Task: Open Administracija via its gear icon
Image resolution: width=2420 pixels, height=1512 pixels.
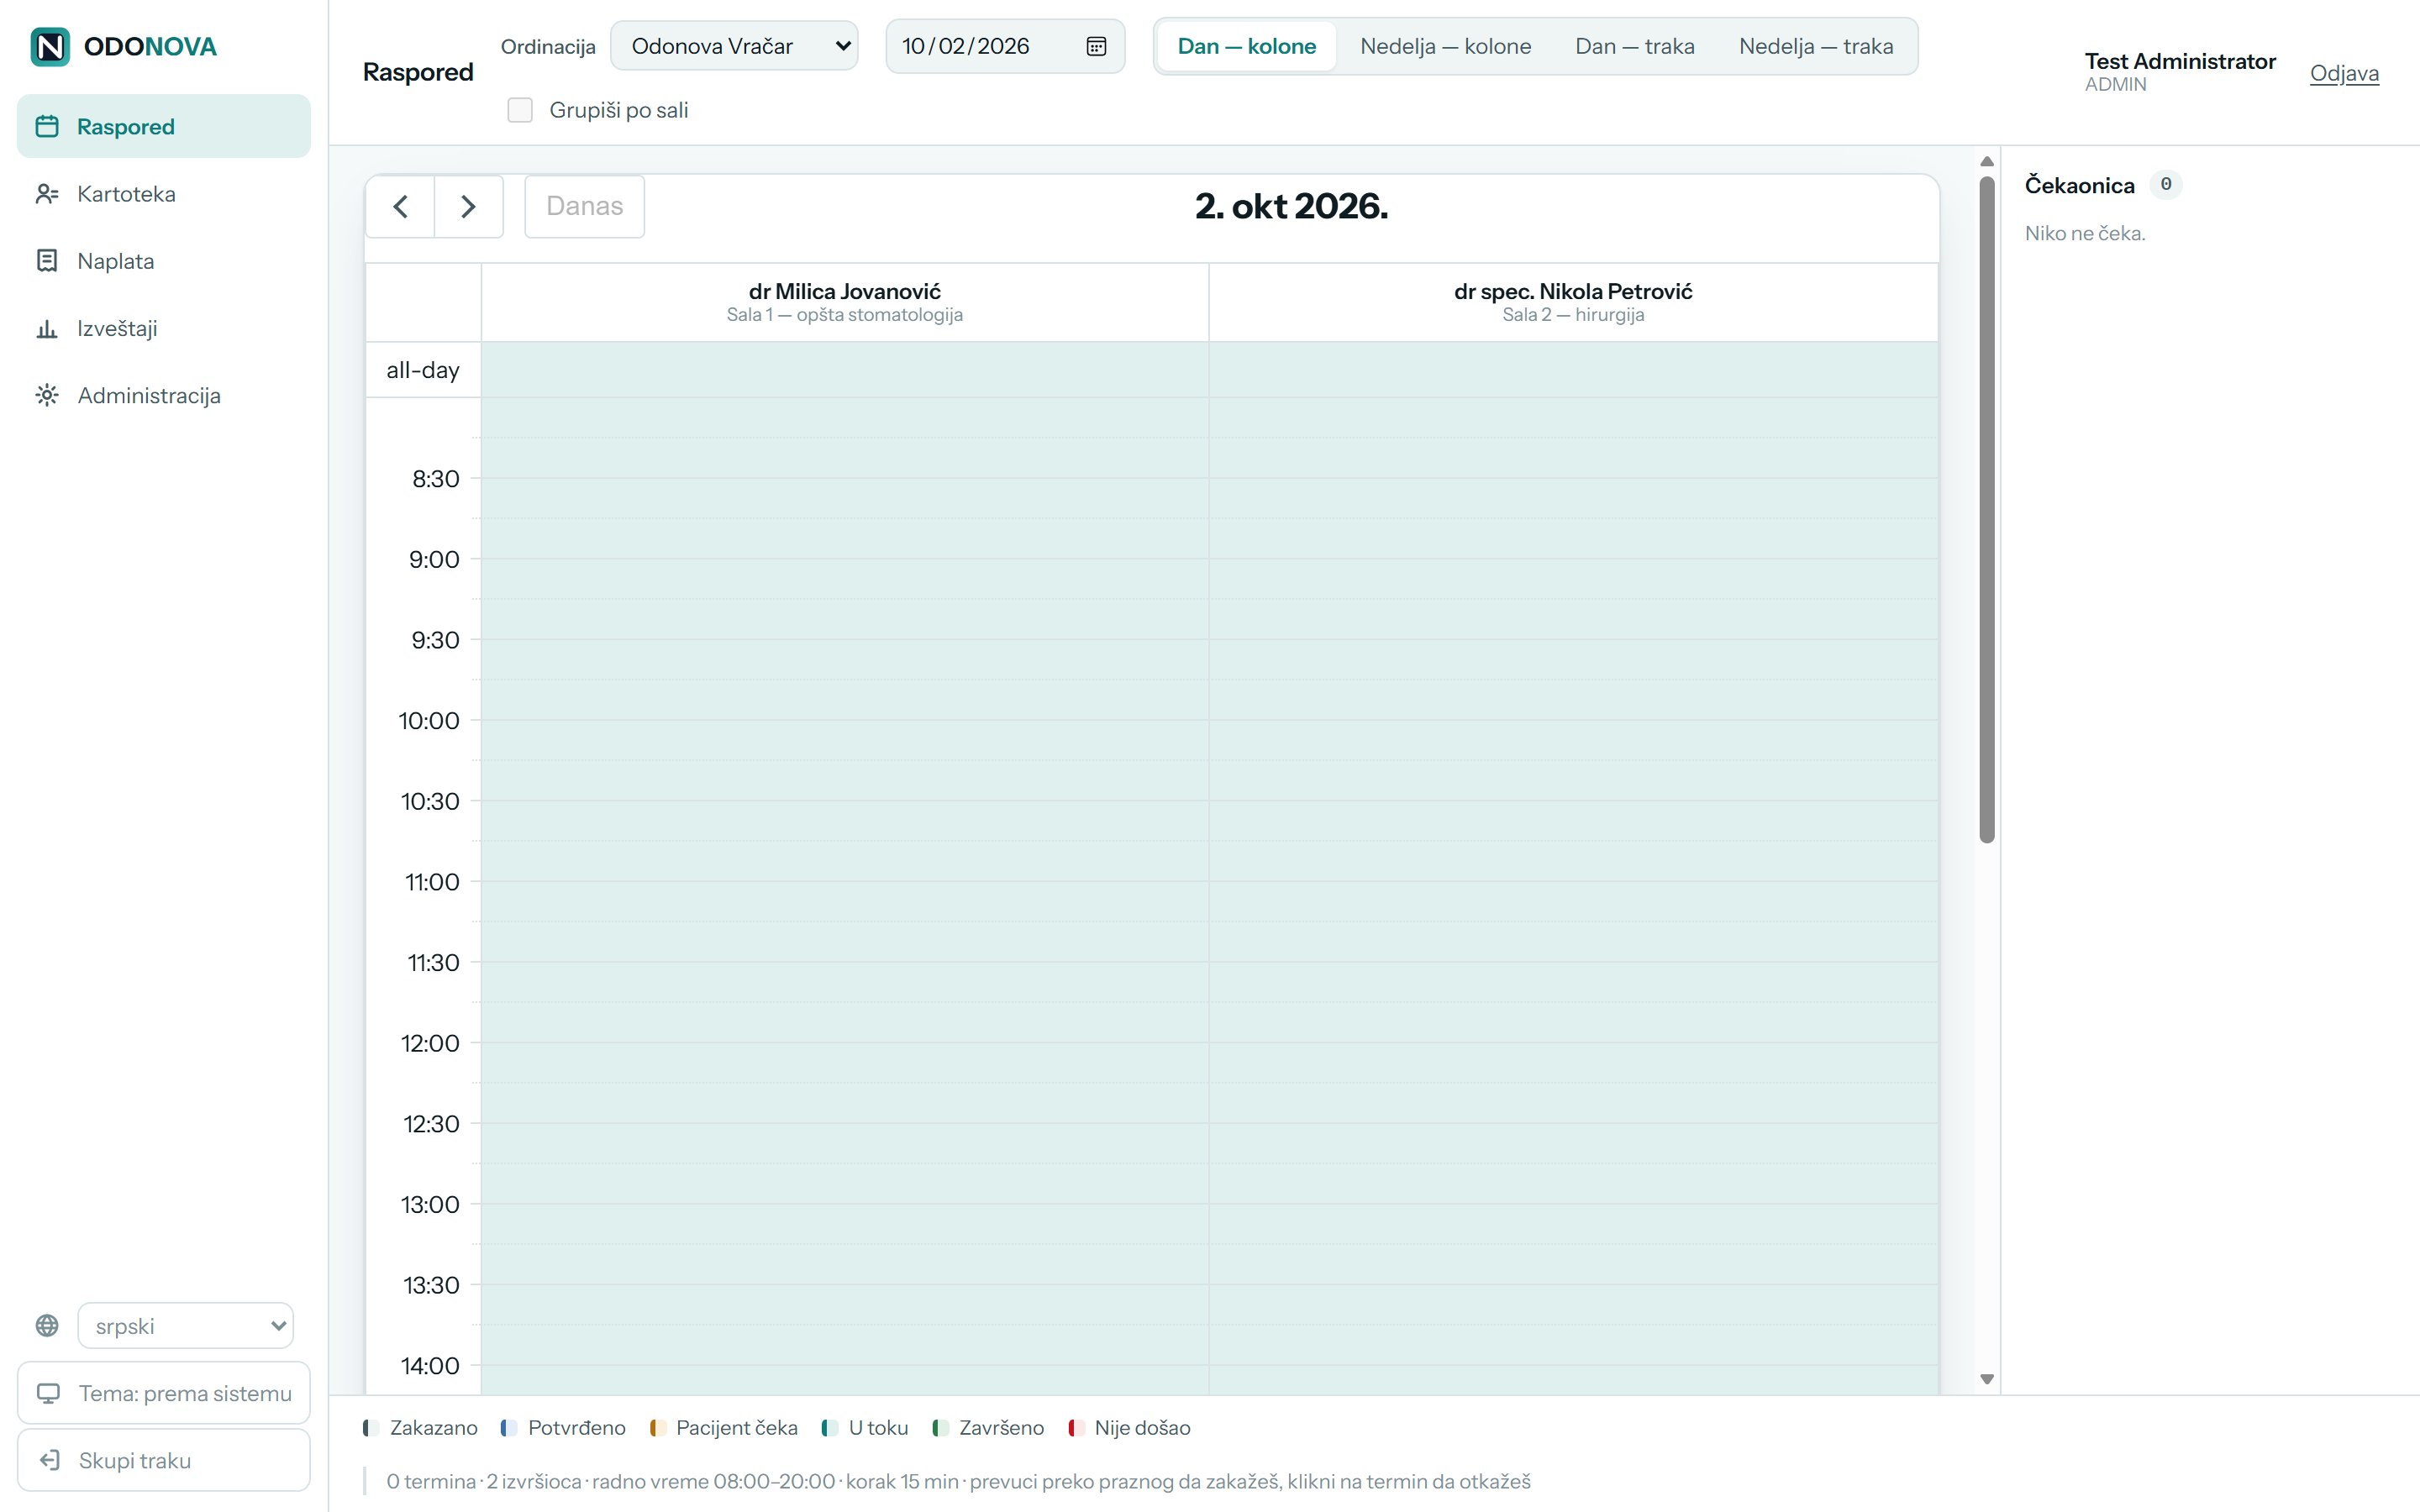Action: point(47,395)
